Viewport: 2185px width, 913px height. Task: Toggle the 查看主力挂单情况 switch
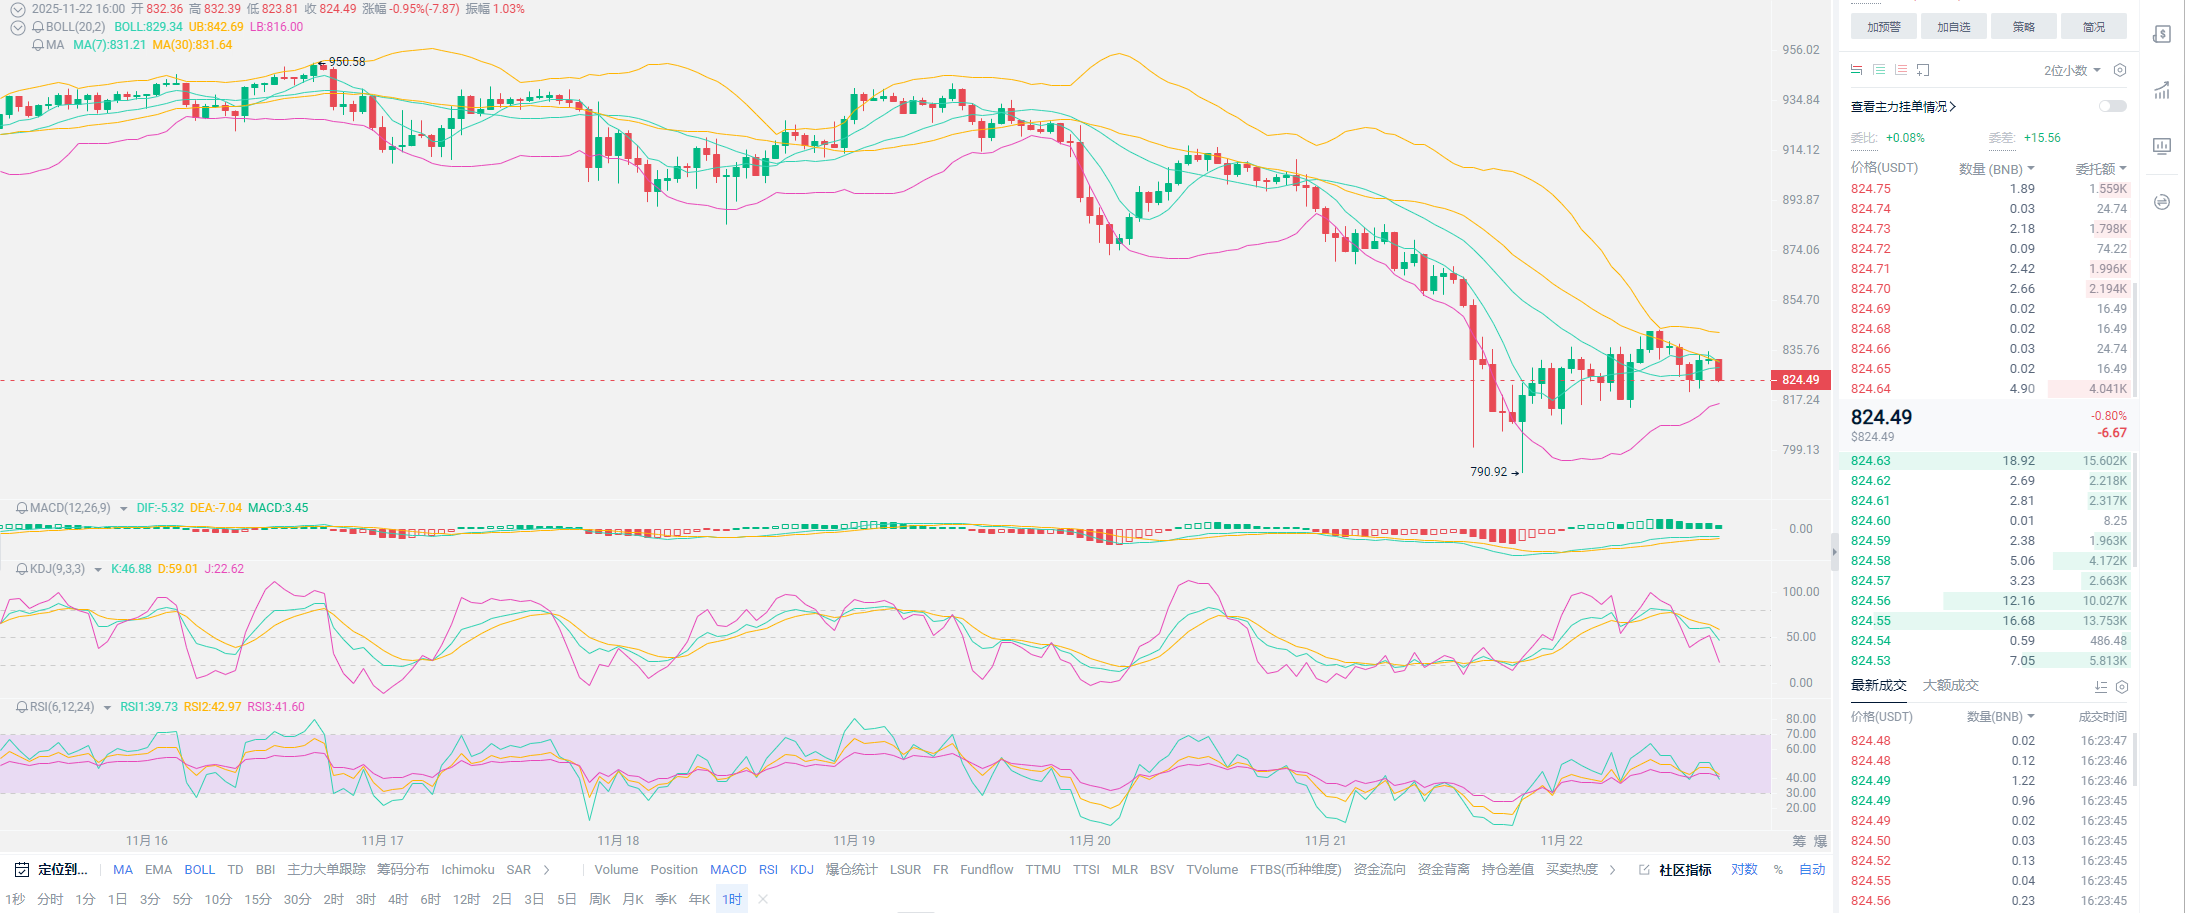2112,106
